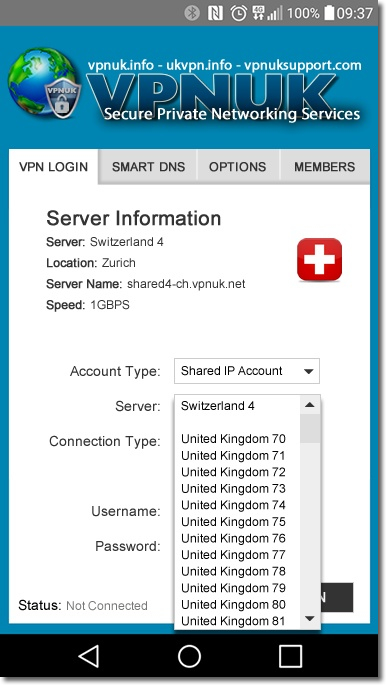Tap the recent apps square icon
This screenshot has width=386, height=685.
click(x=290, y=656)
